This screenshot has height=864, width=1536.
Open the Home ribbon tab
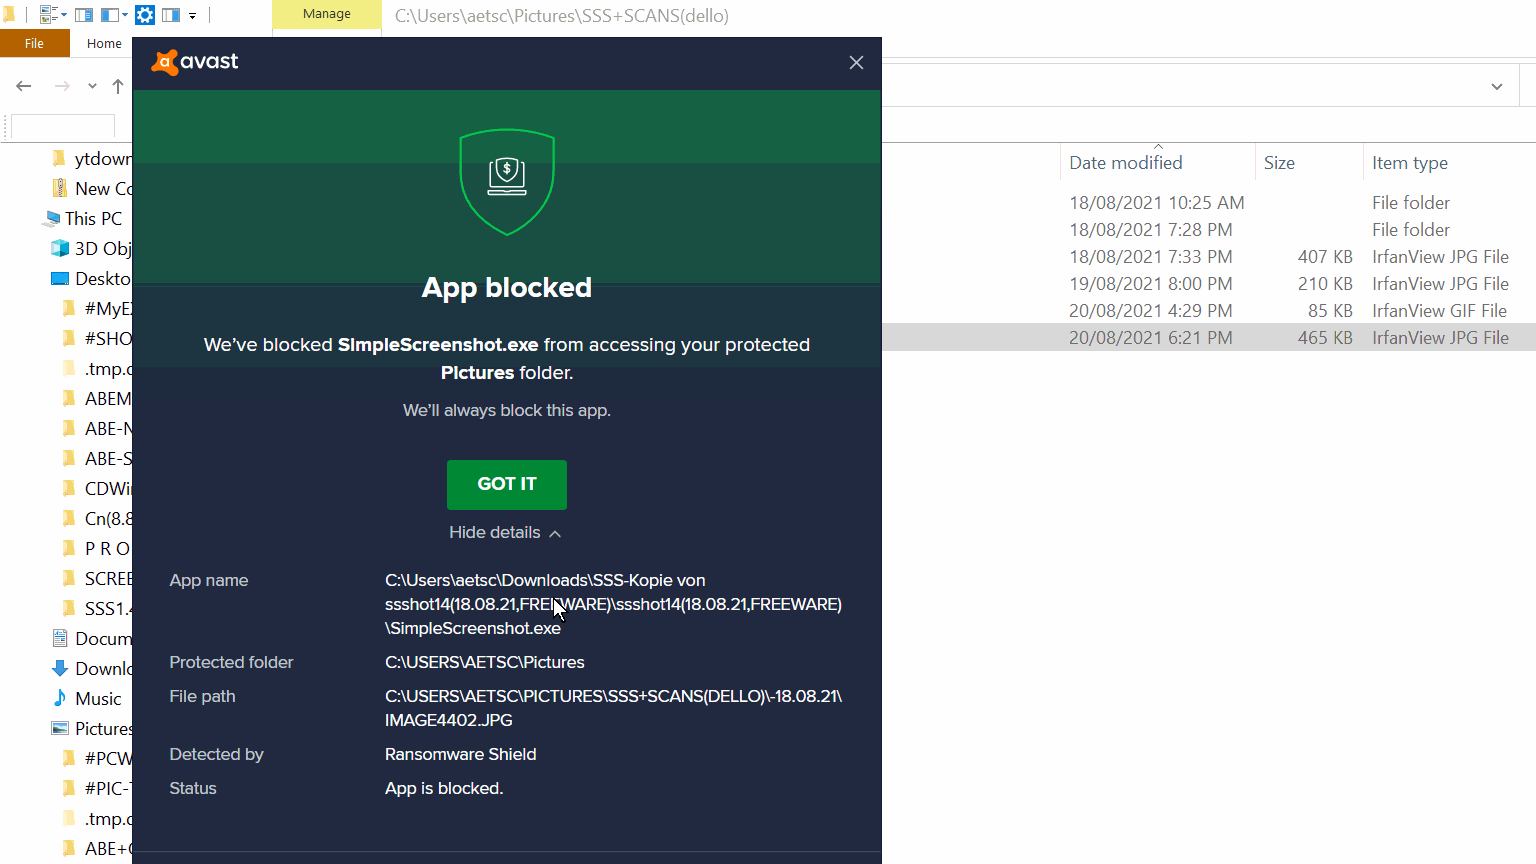tap(104, 43)
